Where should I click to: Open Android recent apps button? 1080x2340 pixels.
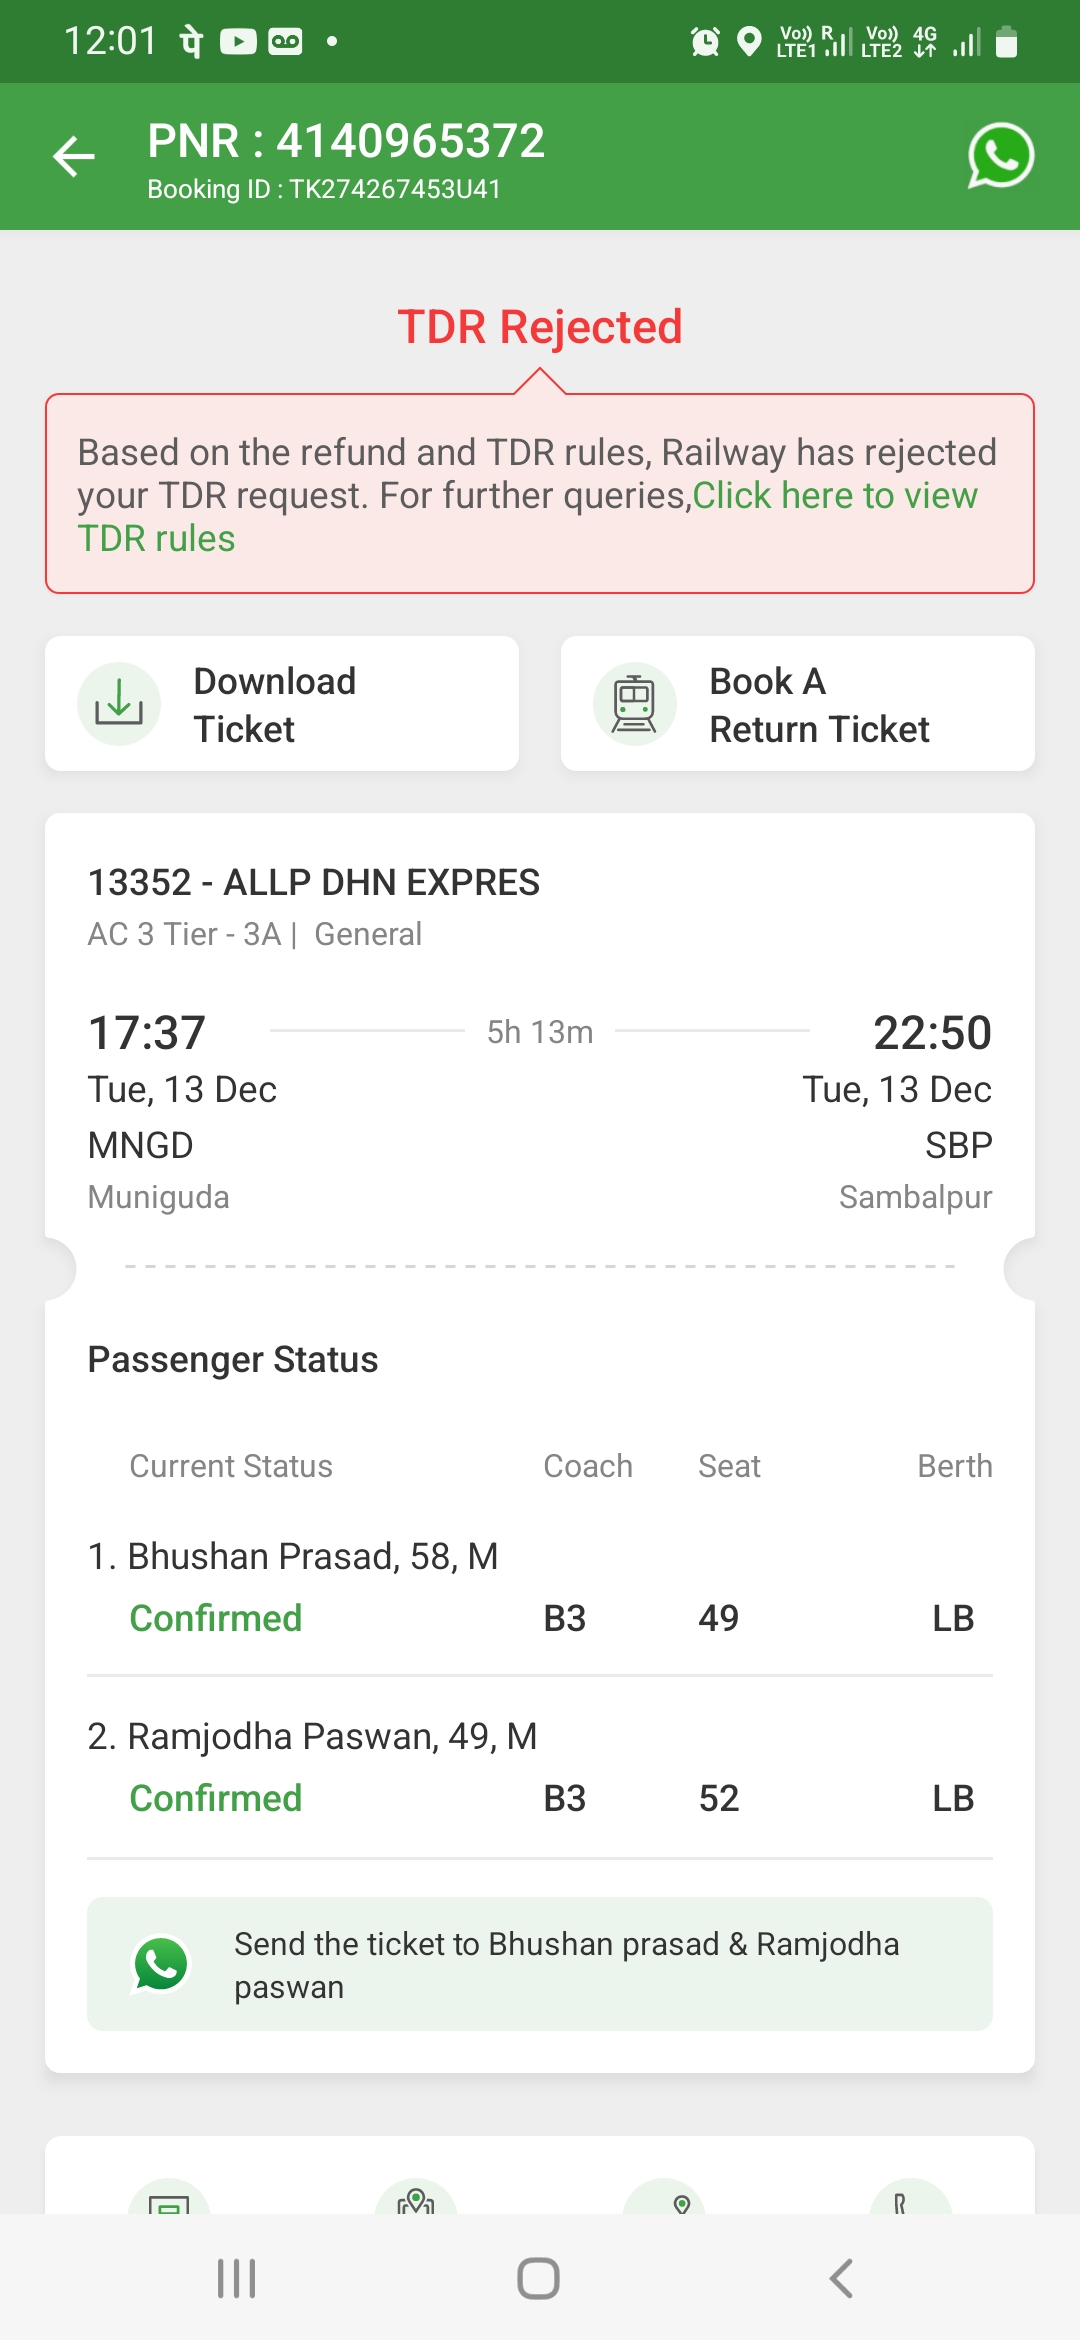[237, 2279]
